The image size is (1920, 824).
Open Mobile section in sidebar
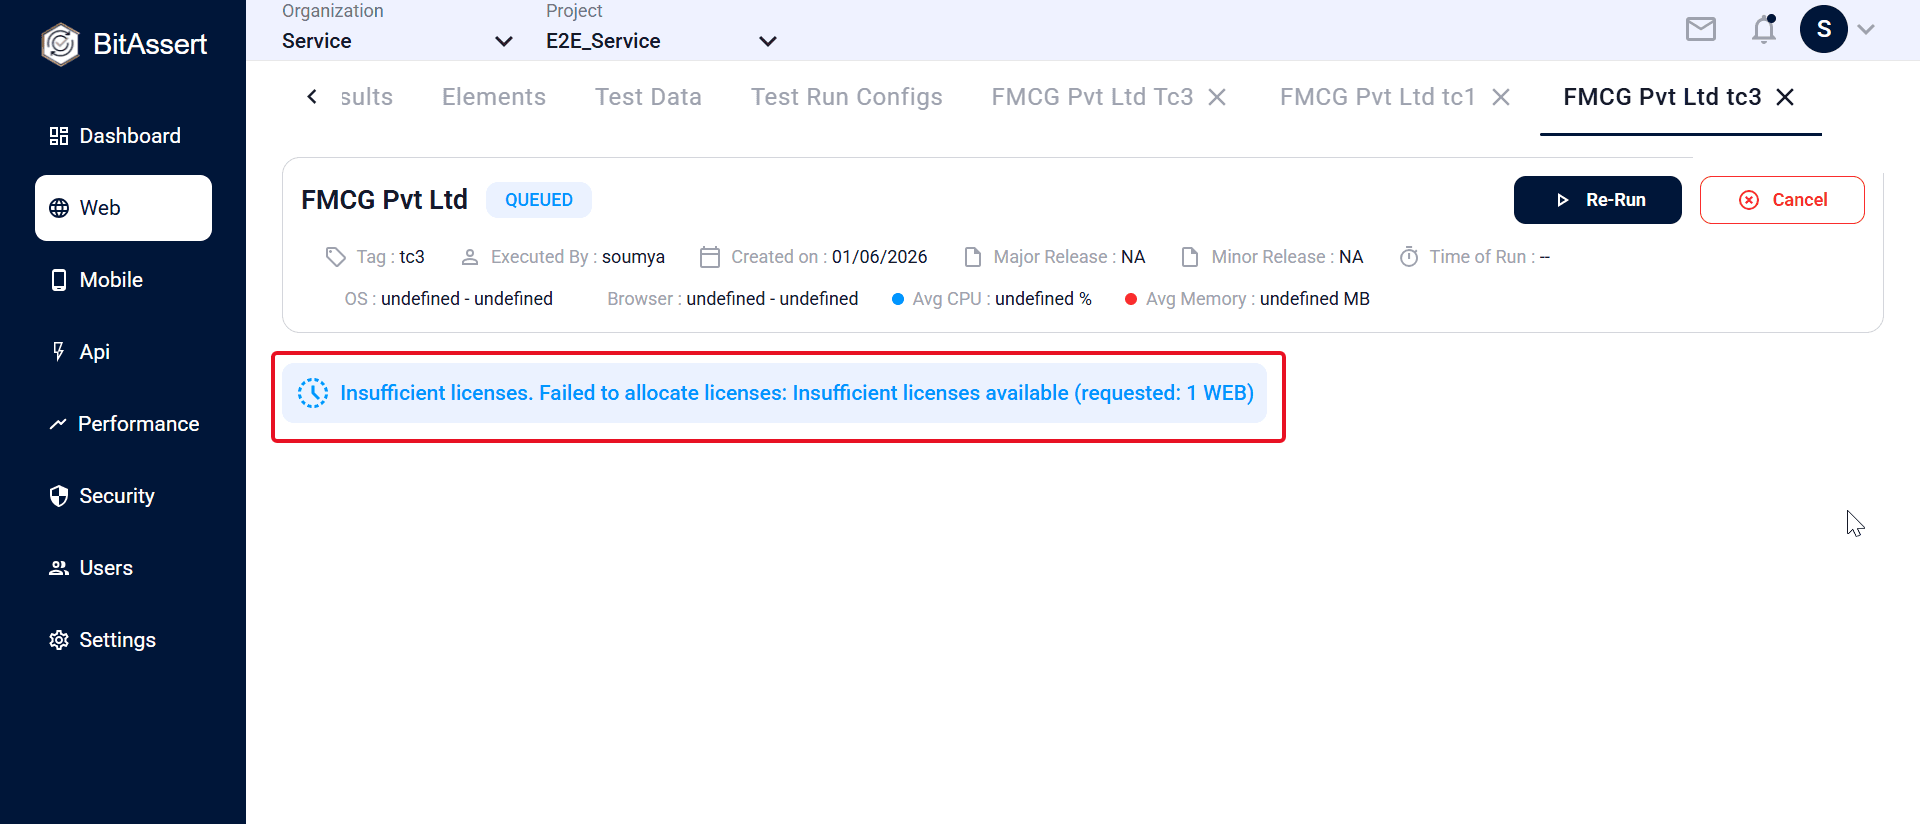coord(123,280)
